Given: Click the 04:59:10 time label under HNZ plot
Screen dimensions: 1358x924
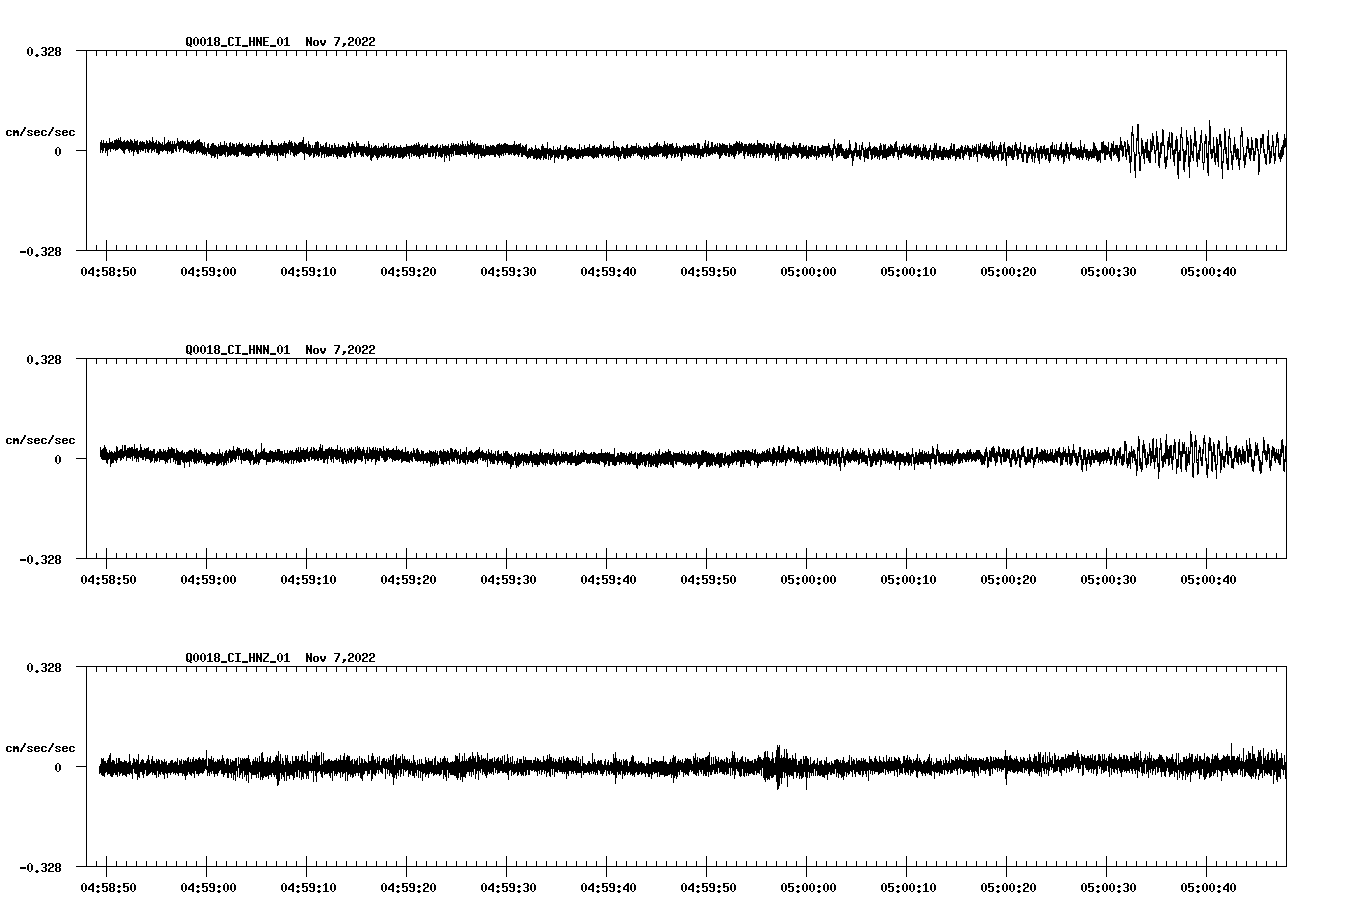Looking at the screenshot, I should tap(309, 888).
